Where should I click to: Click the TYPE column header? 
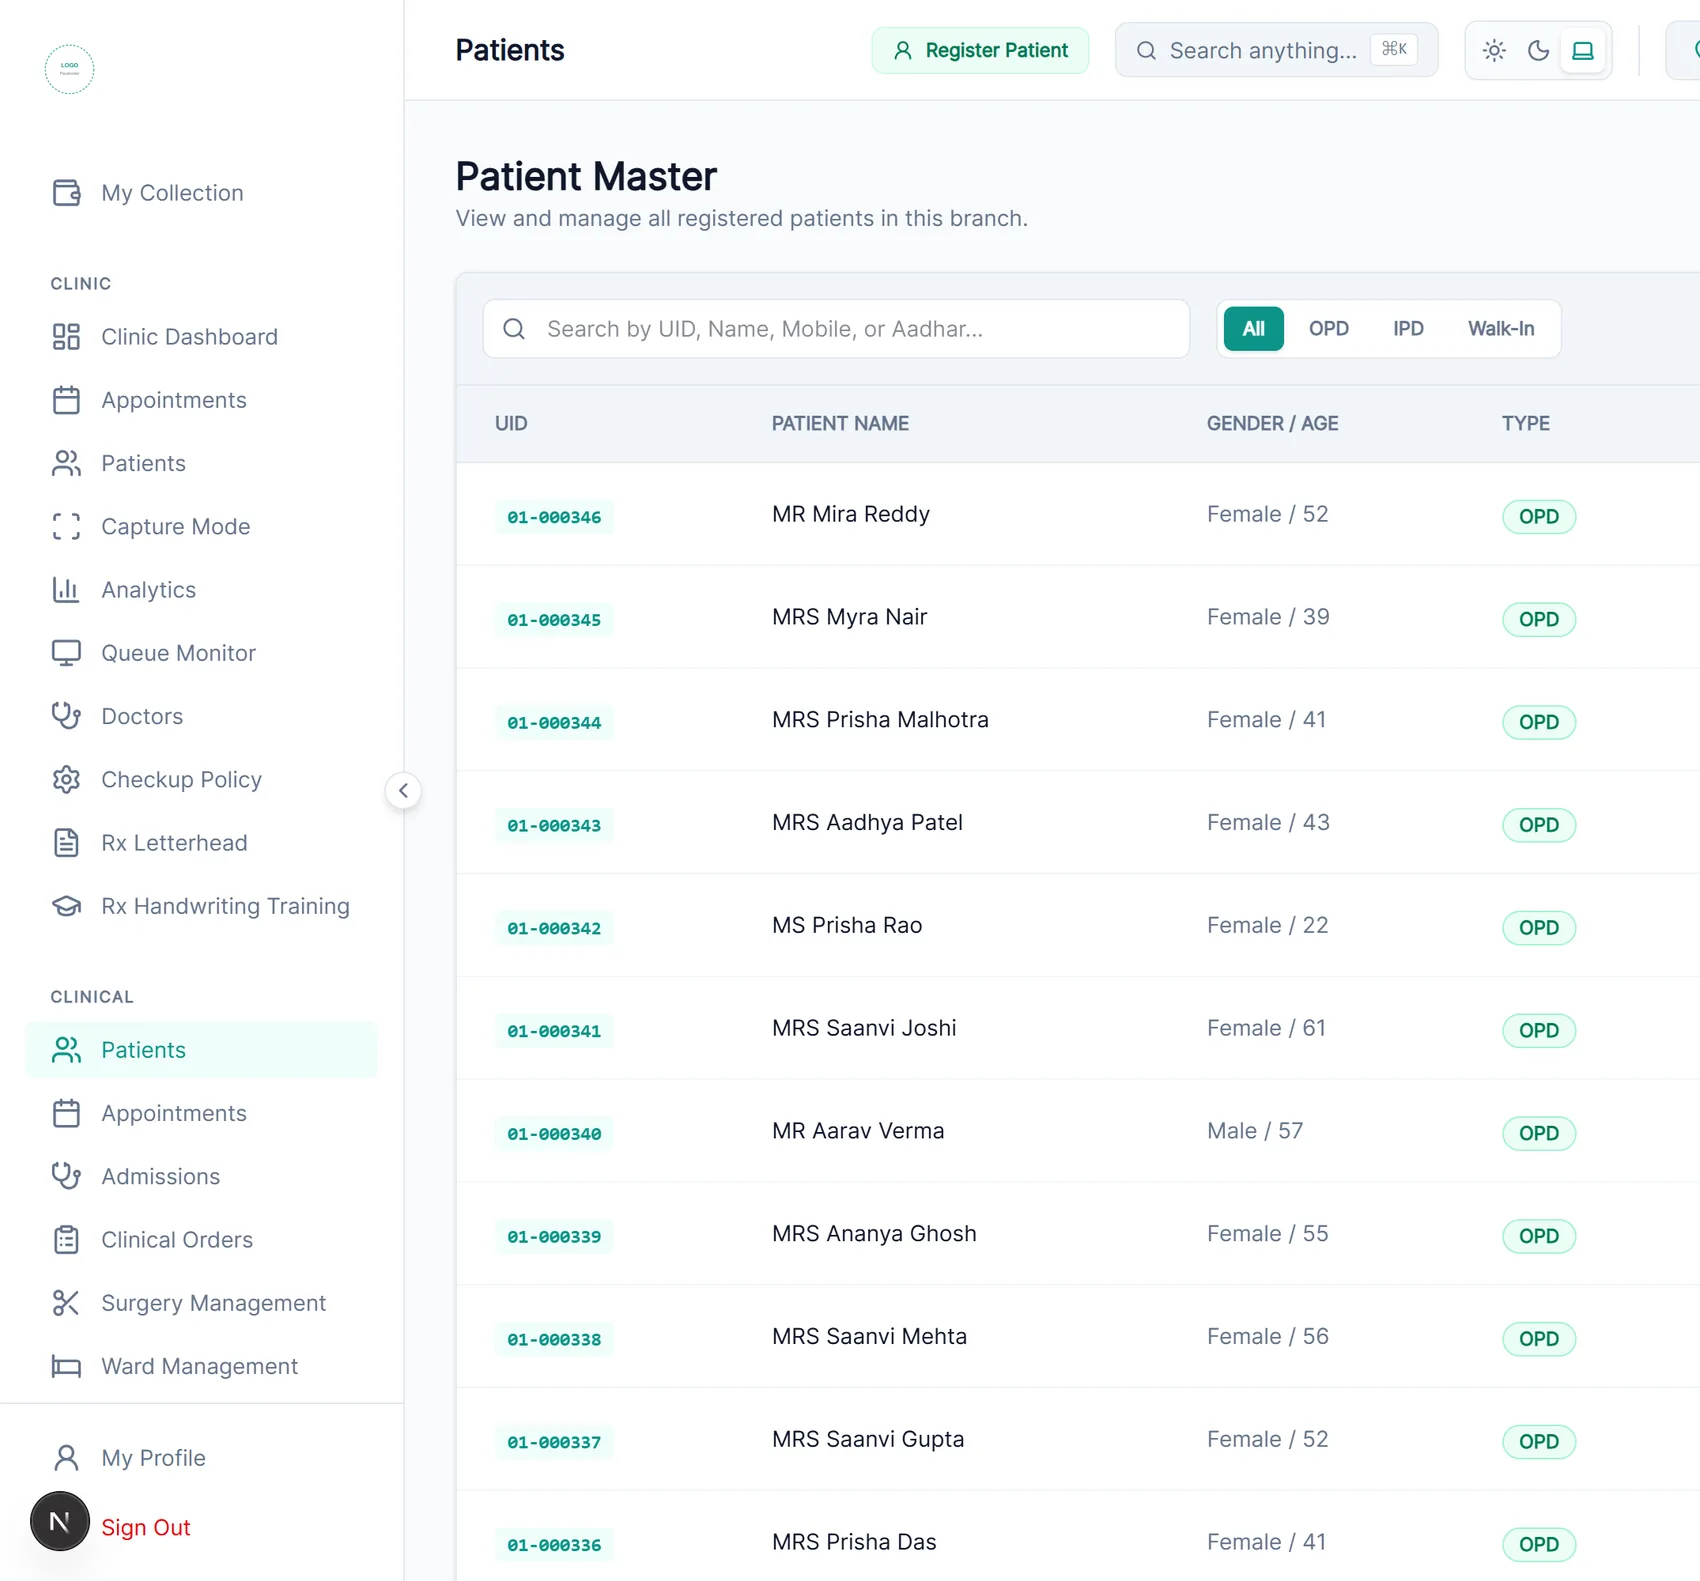coord(1526,424)
